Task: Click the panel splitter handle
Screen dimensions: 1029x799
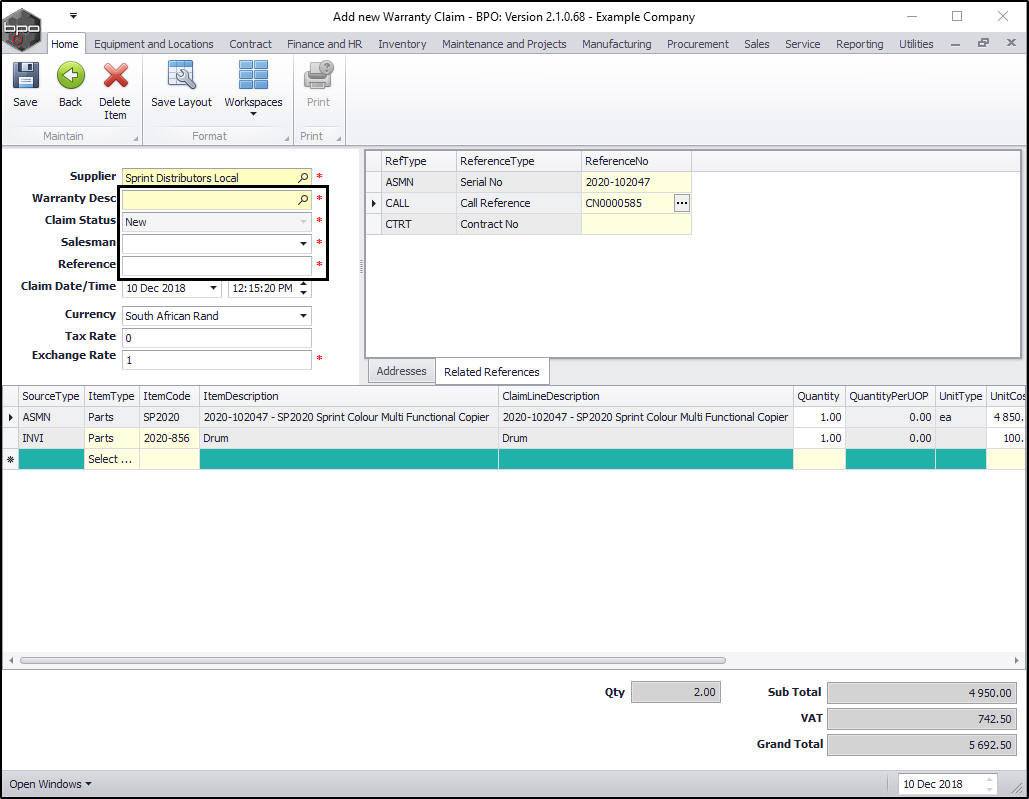Action: coord(361,266)
